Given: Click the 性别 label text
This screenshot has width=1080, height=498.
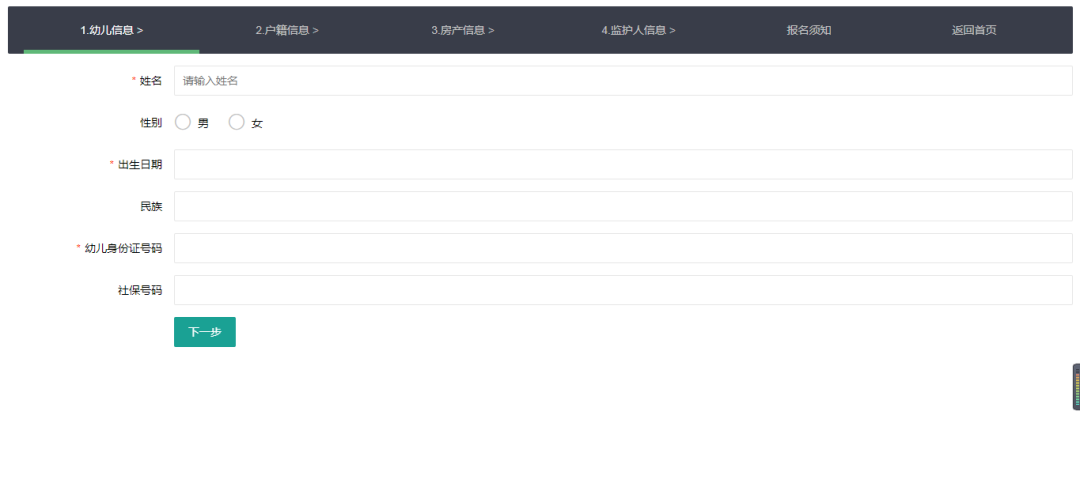Looking at the screenshot, I should click(151, 123).
